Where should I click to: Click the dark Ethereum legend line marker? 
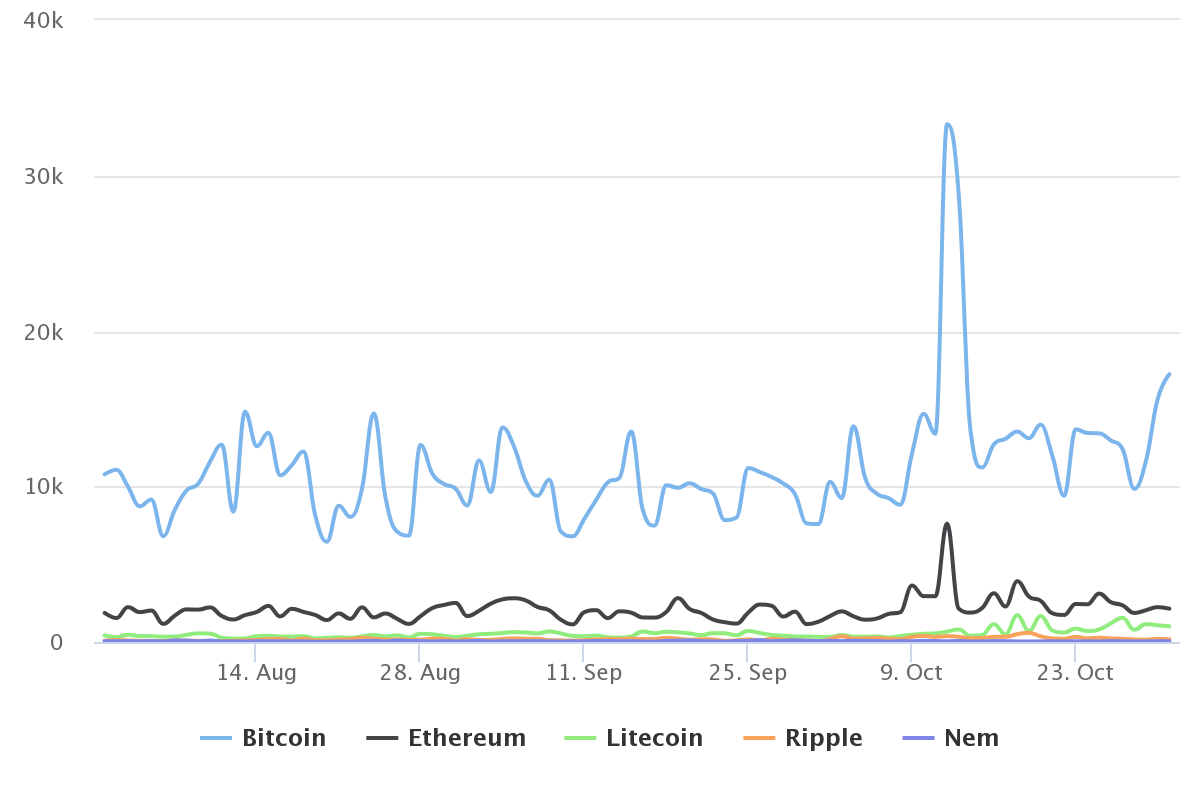point(382,738)
